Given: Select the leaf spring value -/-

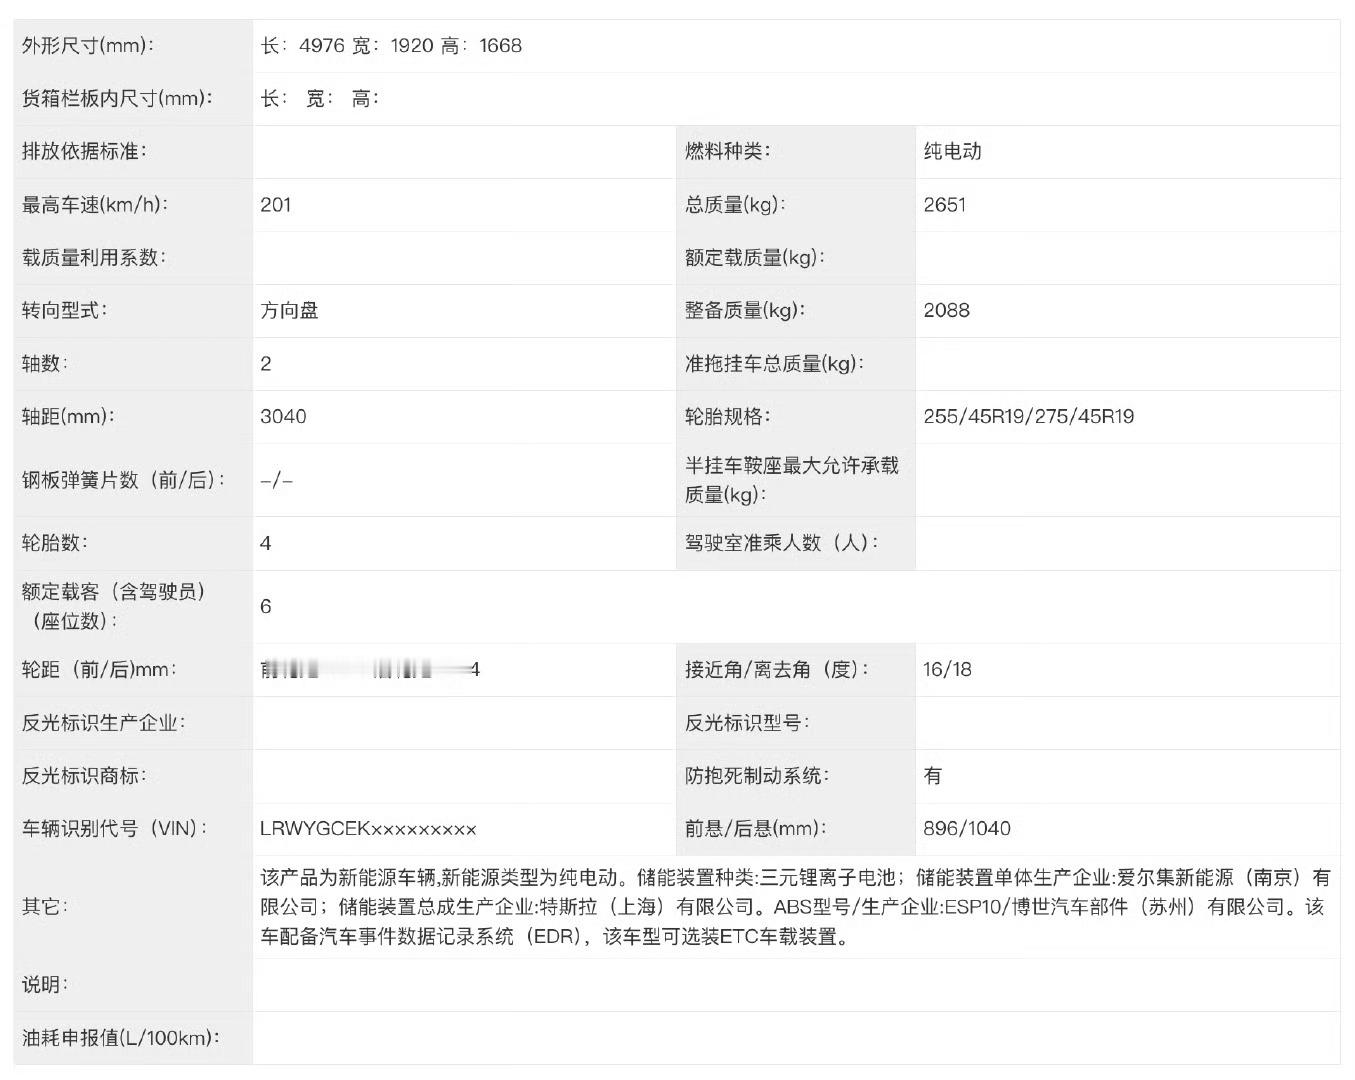Looking at the screenshot, I should coord(277,481).
